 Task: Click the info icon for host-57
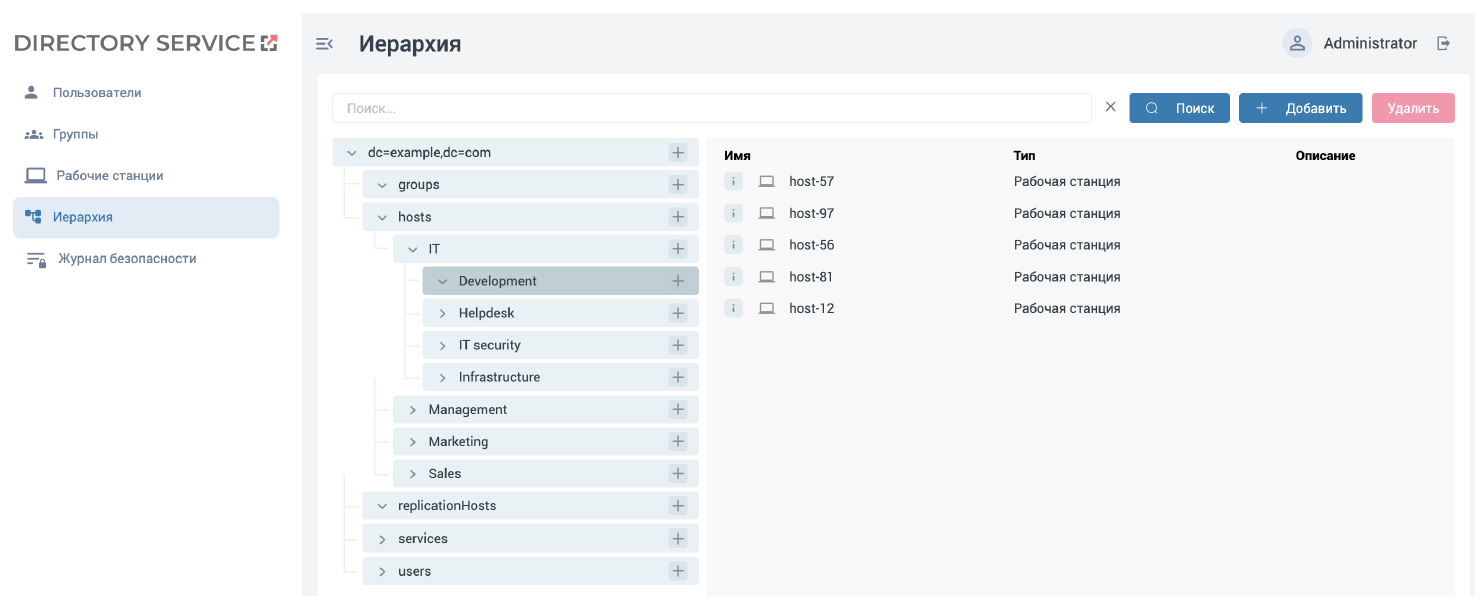click(733, 181)
